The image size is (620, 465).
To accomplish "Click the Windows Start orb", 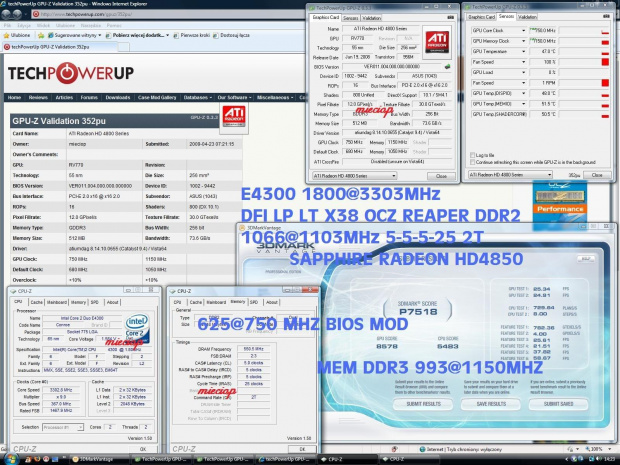I will pos(10,459).
